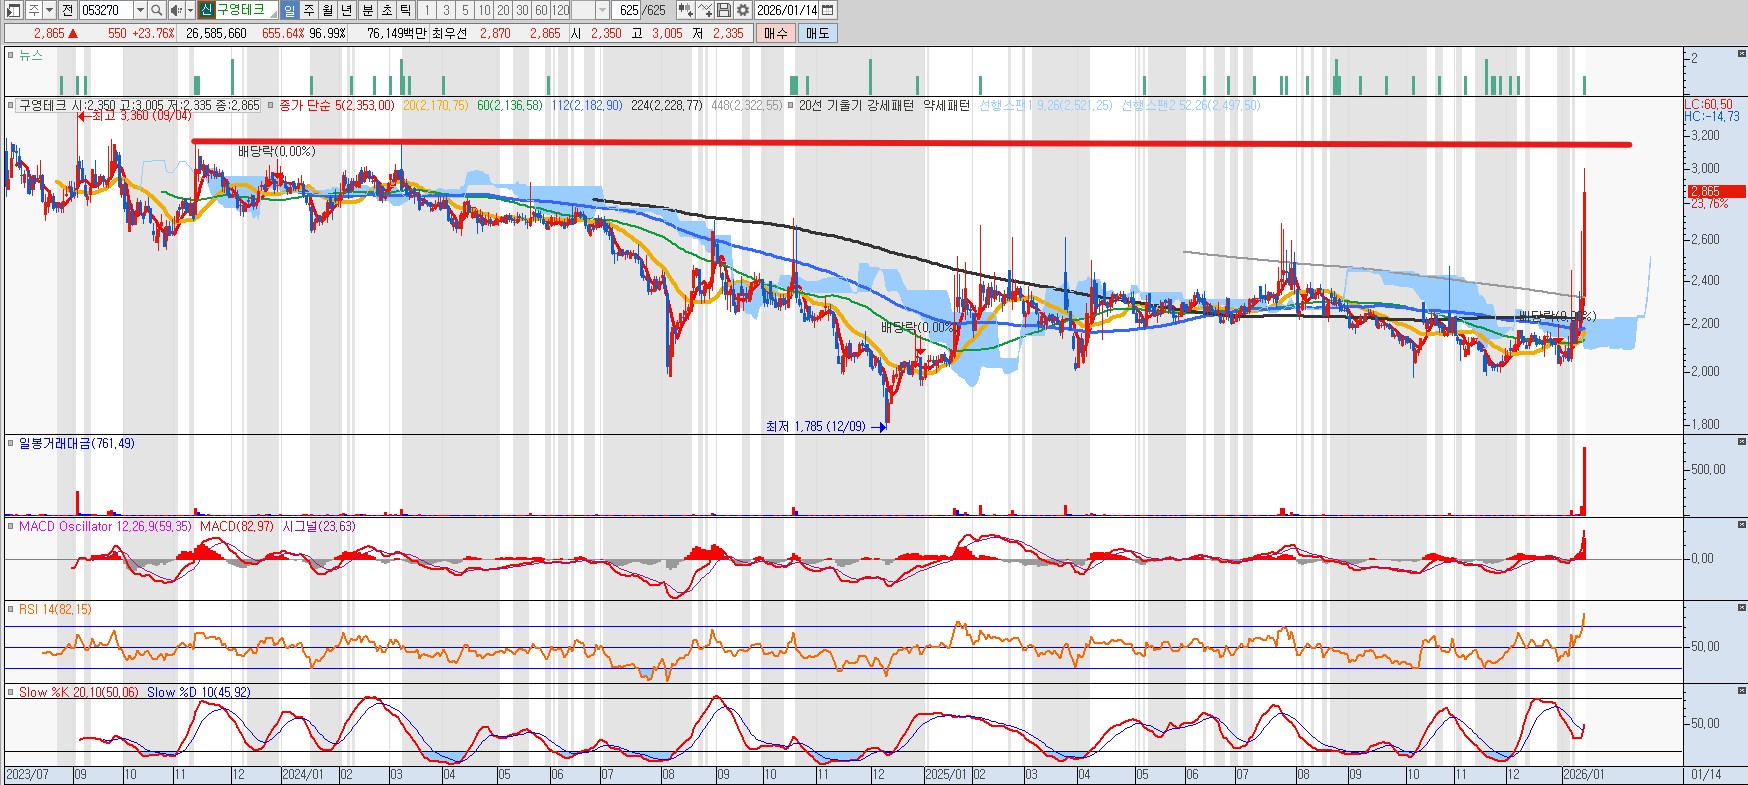The width and height of the screenshot is (1748, 785).
Task: Switch to the 주 weekly chart period
Action: [309, 10]
